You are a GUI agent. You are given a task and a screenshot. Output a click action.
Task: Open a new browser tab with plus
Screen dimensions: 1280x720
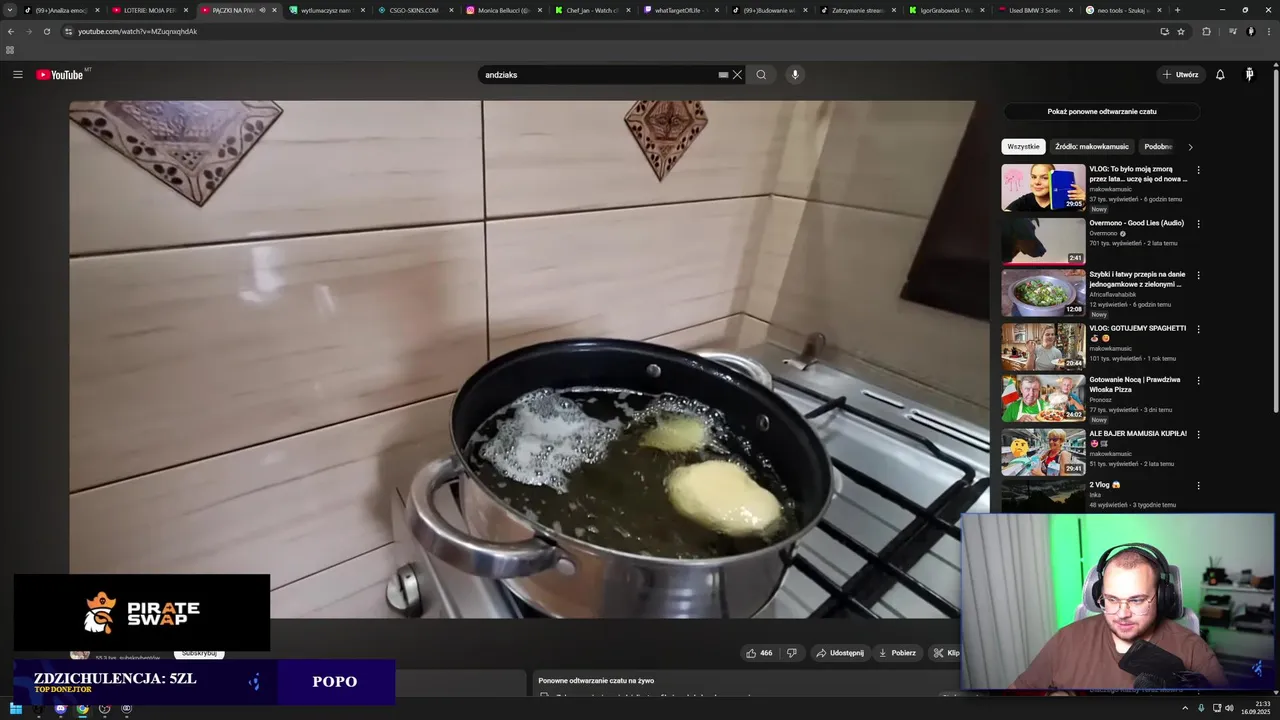click(x=1177, y=10)
